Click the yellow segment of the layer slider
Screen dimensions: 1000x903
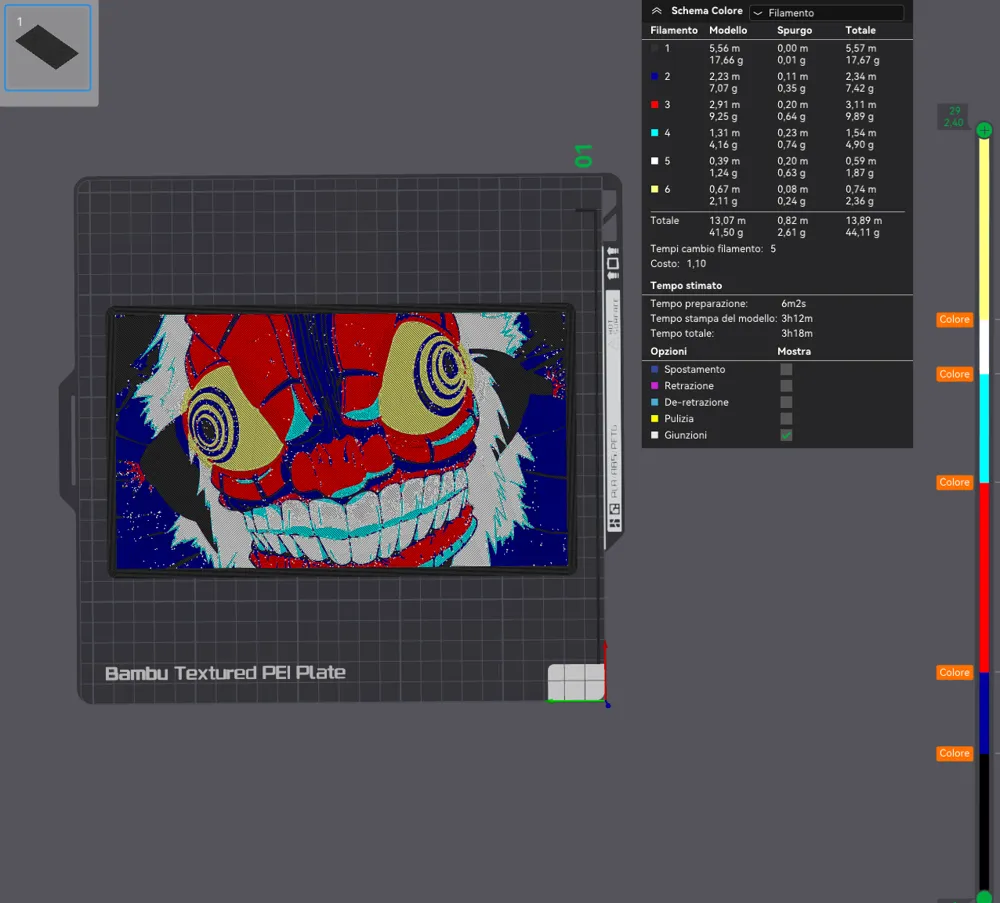click(x=984, y=228)
